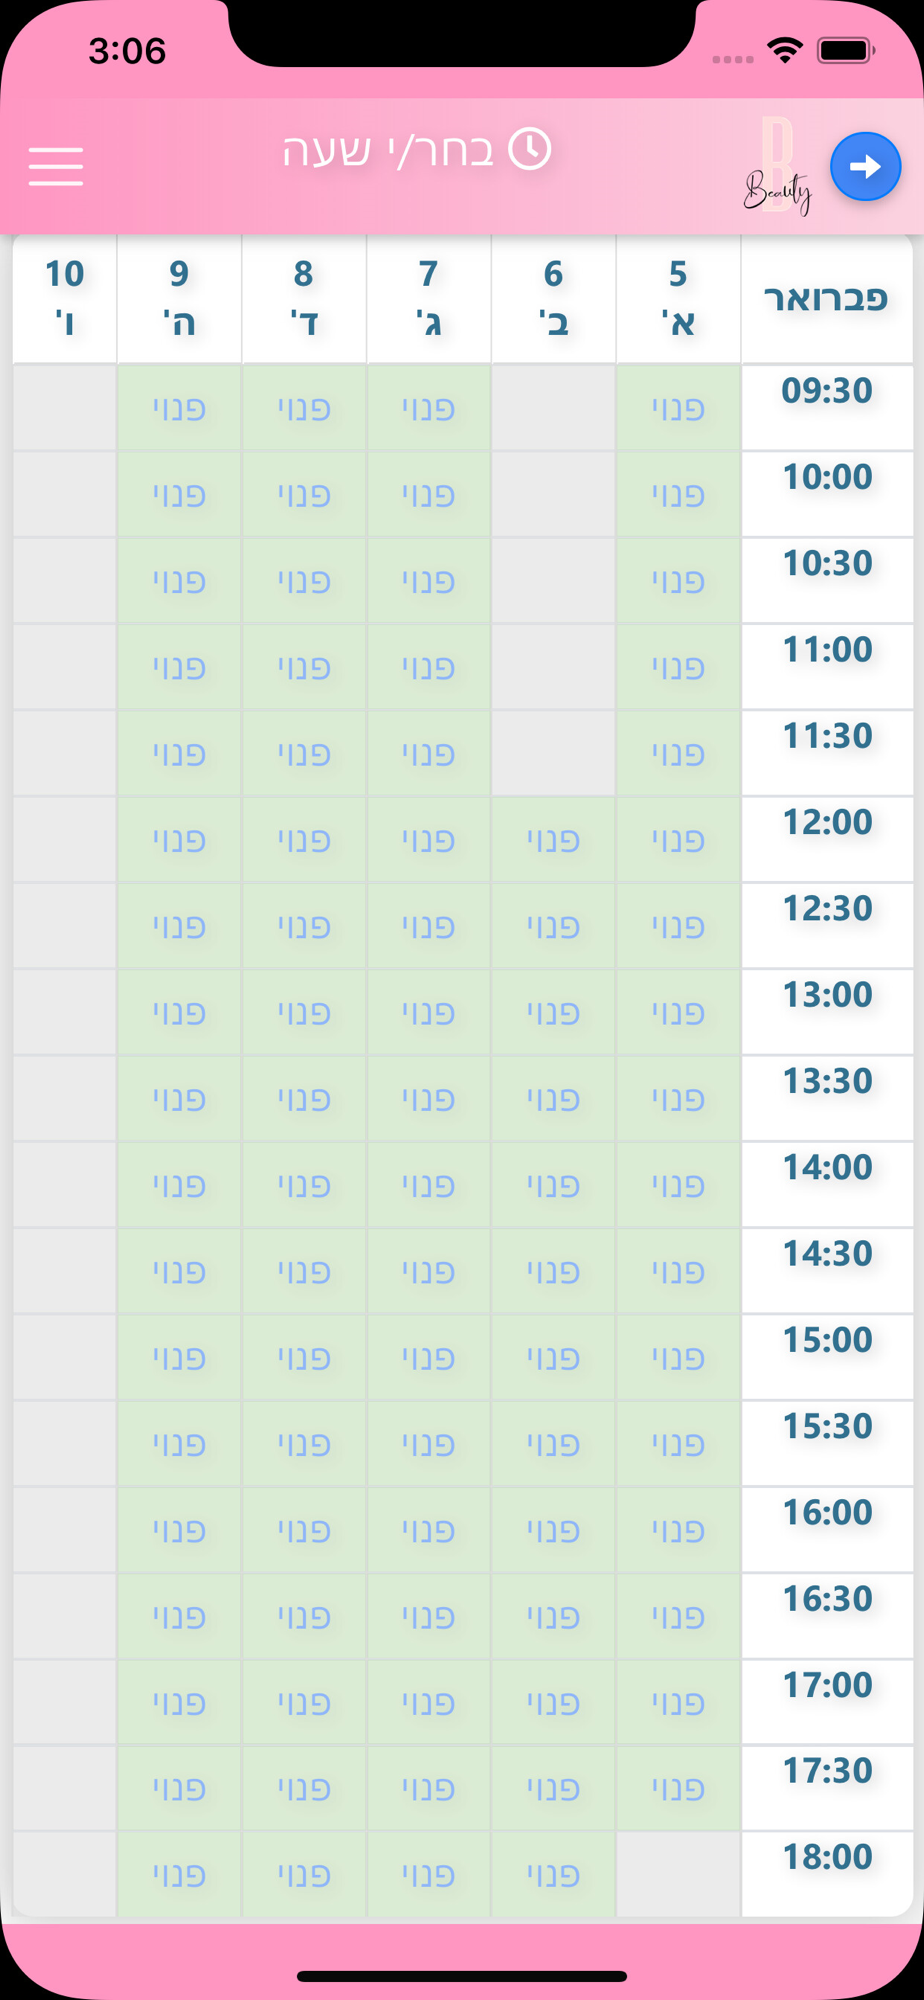Choose 18:00 slot on Tuesday 7
Viewport: 924px width, 2000px height.
point(428,1874)
